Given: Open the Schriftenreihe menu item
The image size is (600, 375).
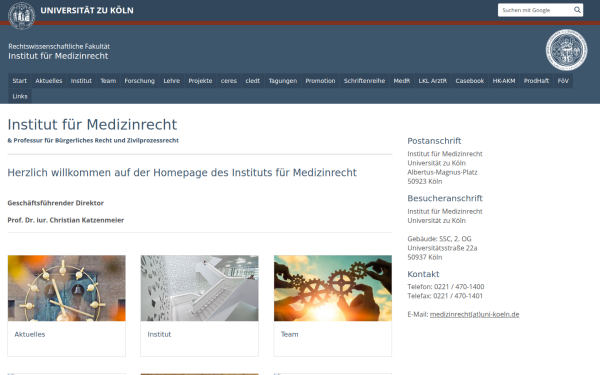Looking at the screenshot, I should (364, 81).
